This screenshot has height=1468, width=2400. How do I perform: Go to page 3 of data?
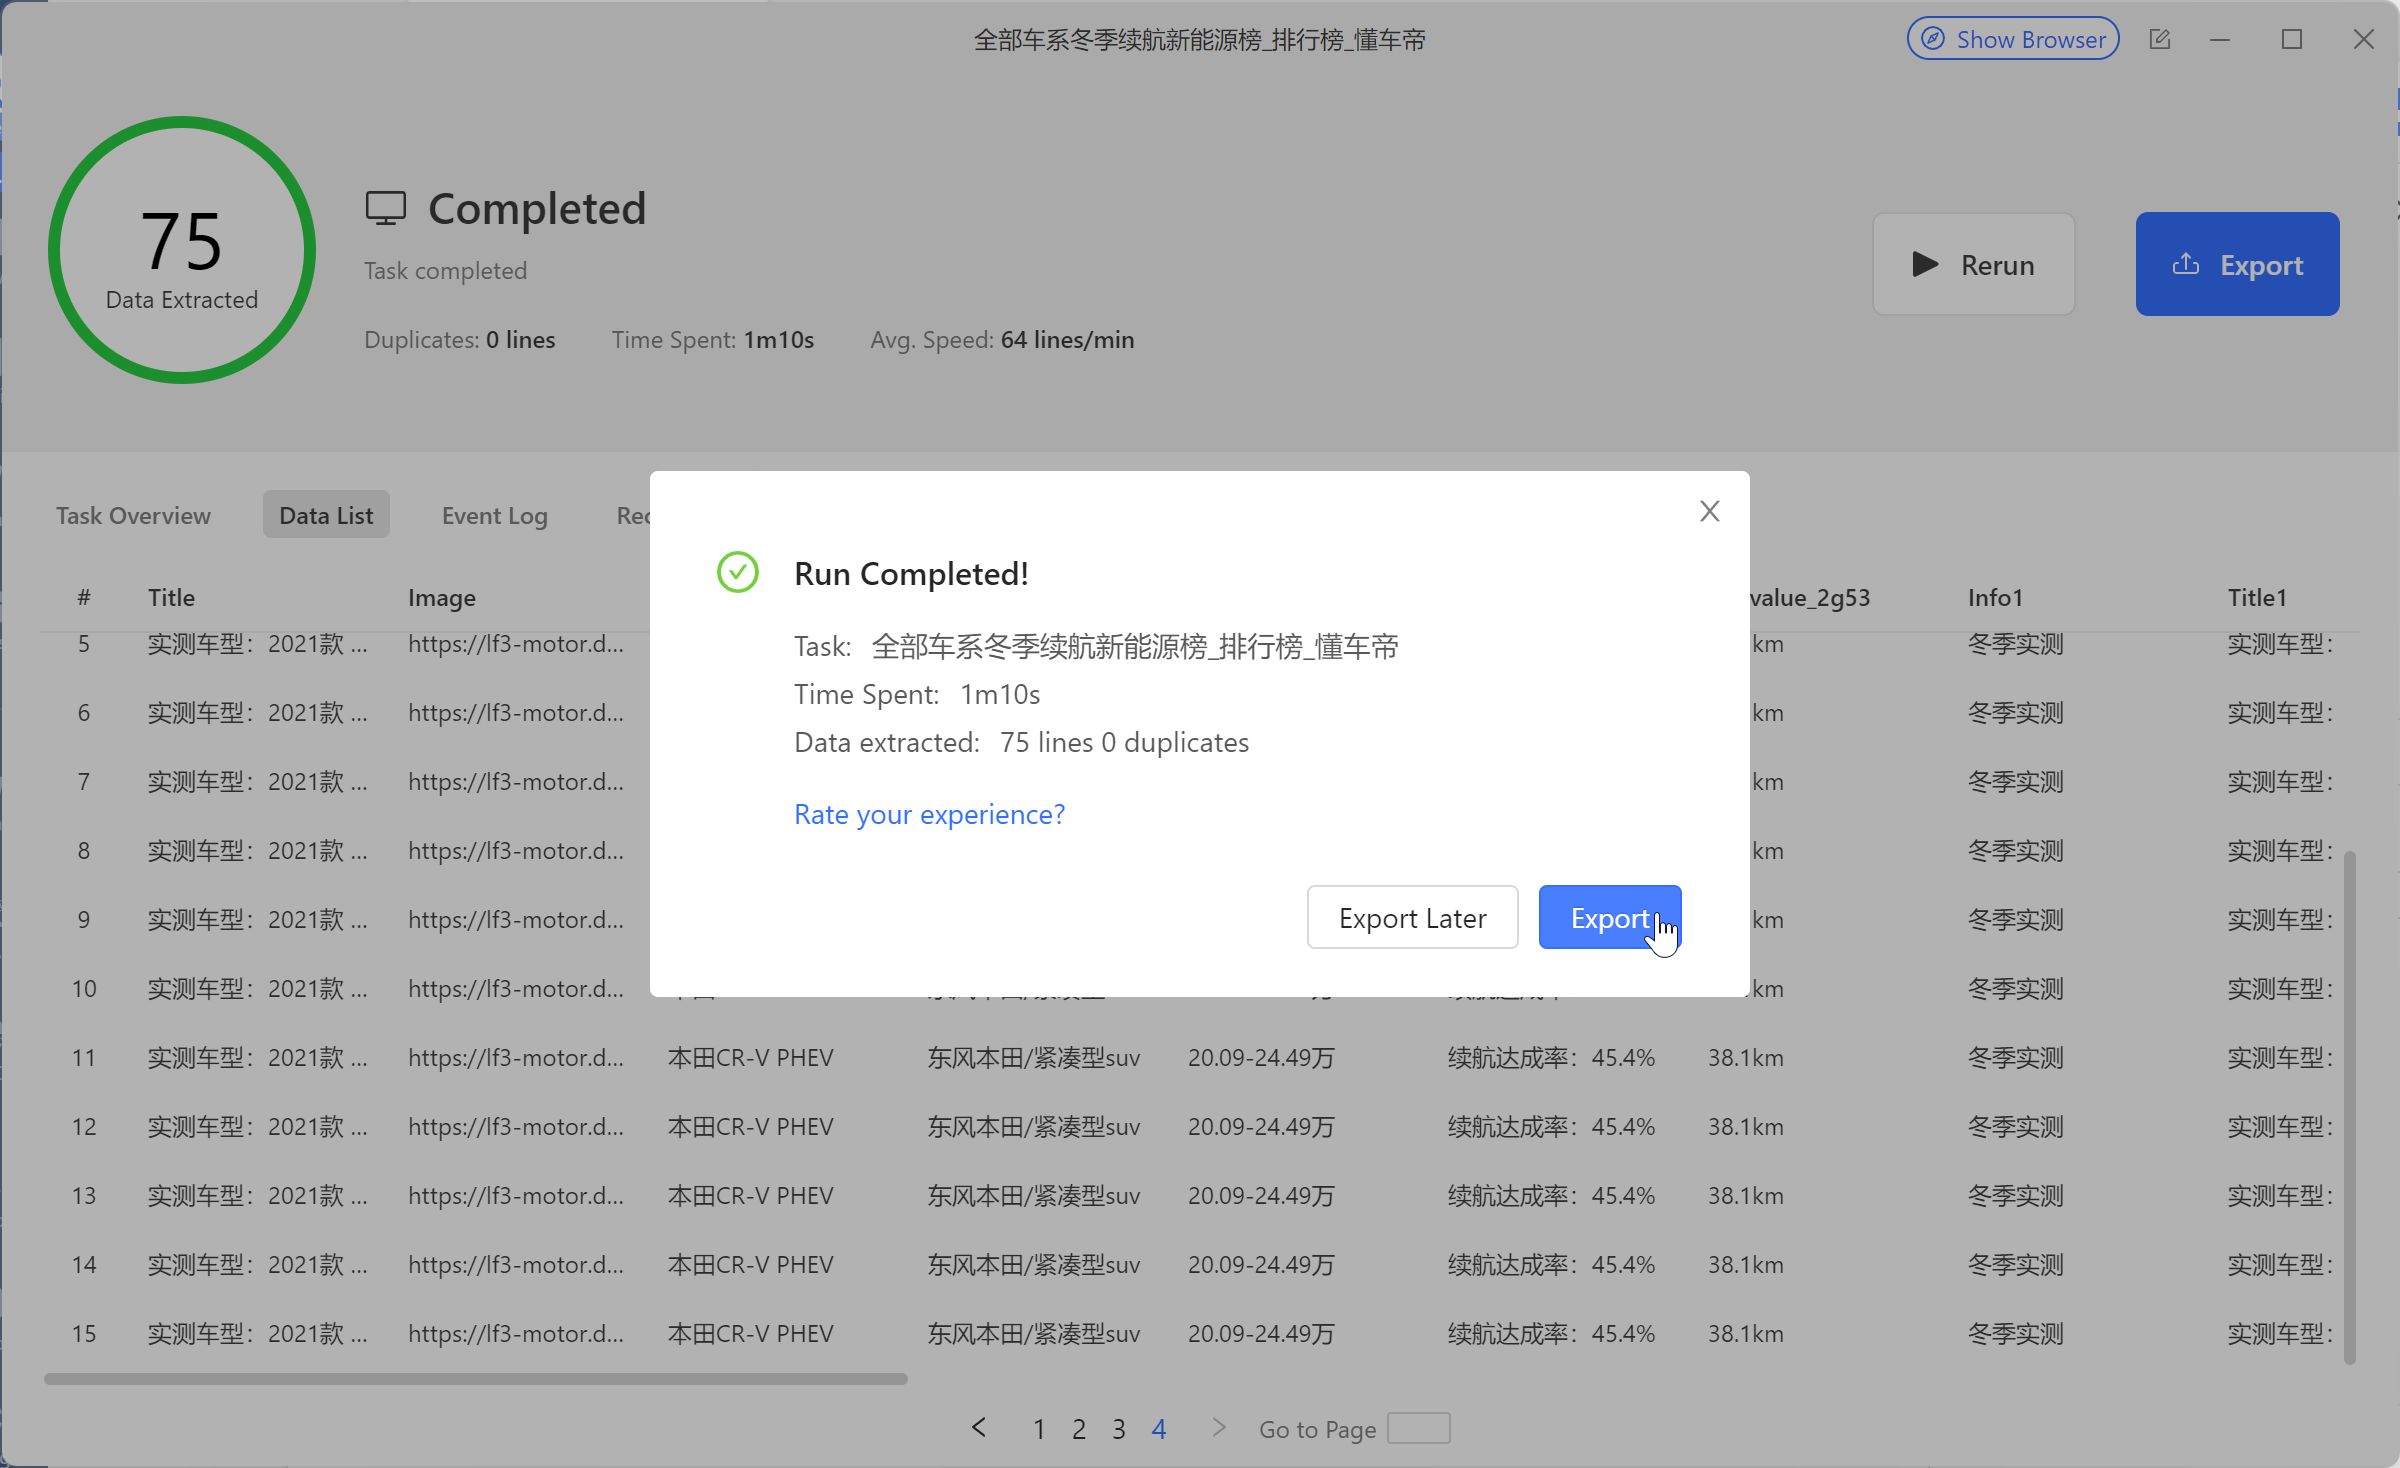(1118, 1429)
